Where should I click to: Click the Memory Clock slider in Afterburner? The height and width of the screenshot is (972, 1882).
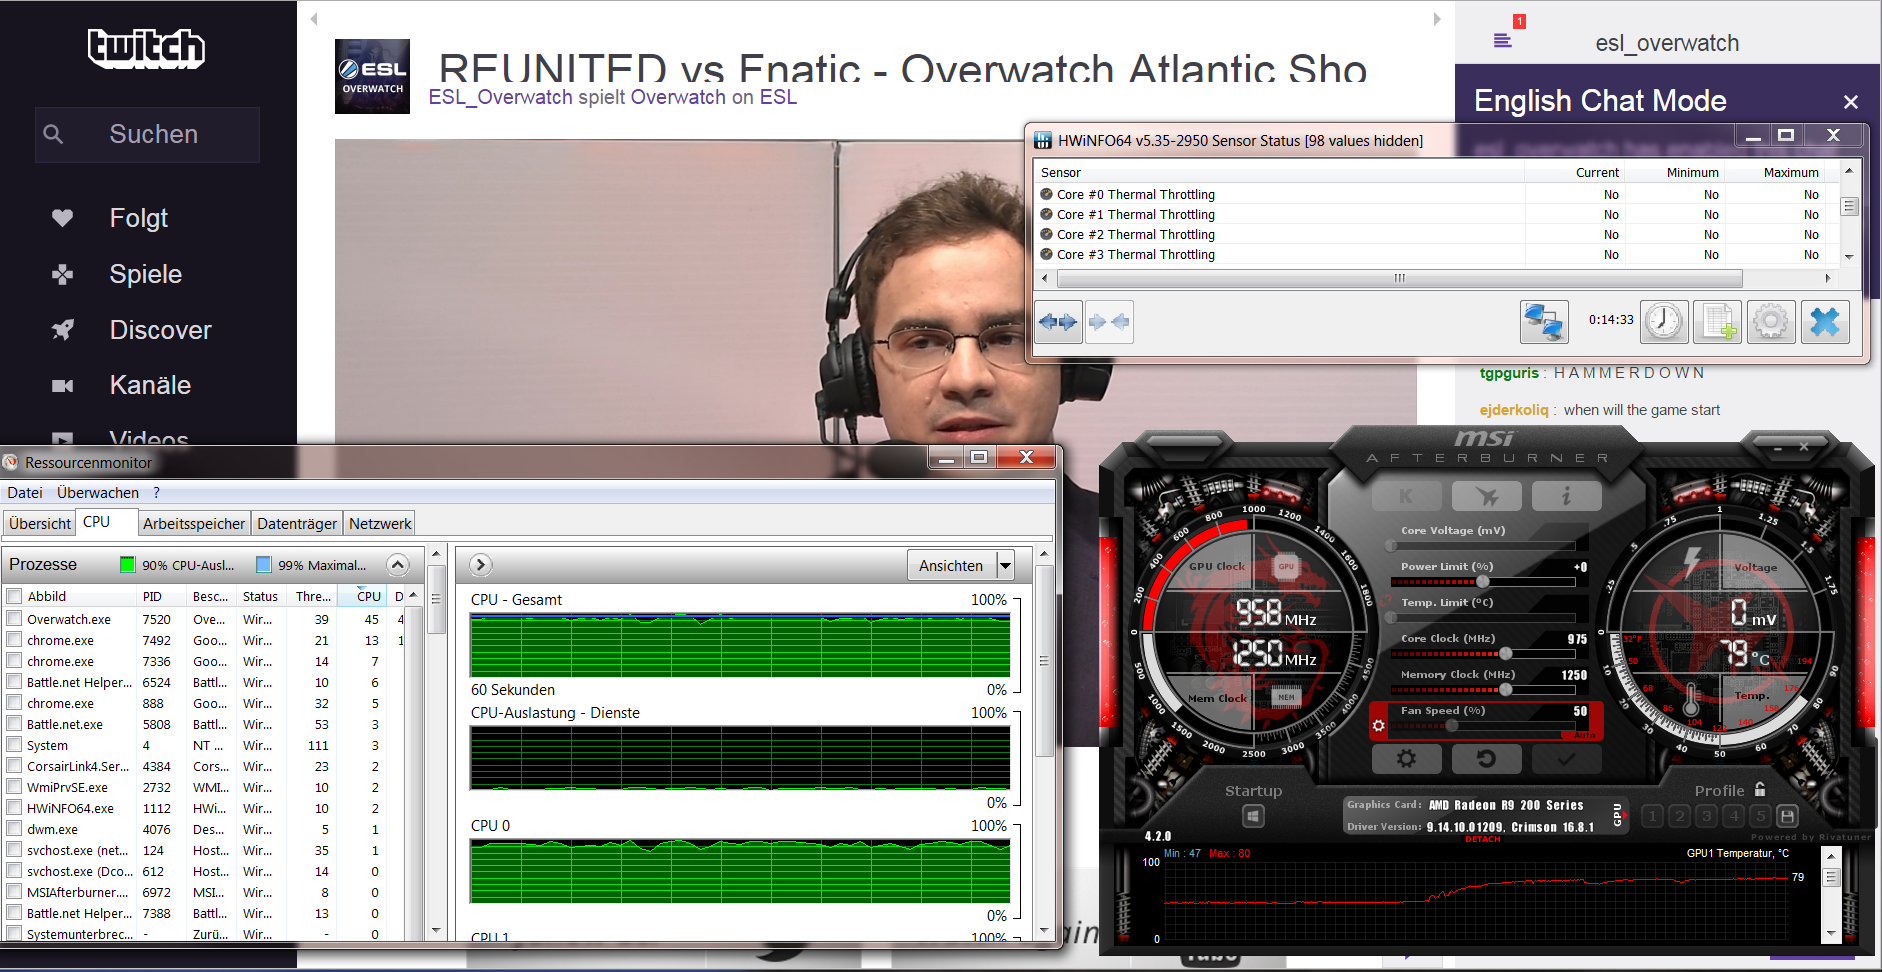pos(1483,689)
